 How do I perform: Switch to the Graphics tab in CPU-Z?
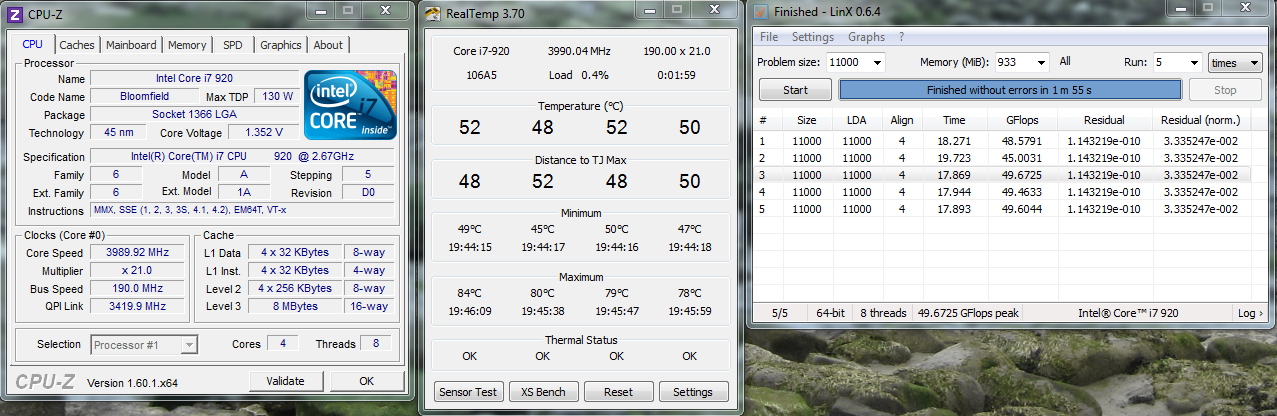[280, 45]
